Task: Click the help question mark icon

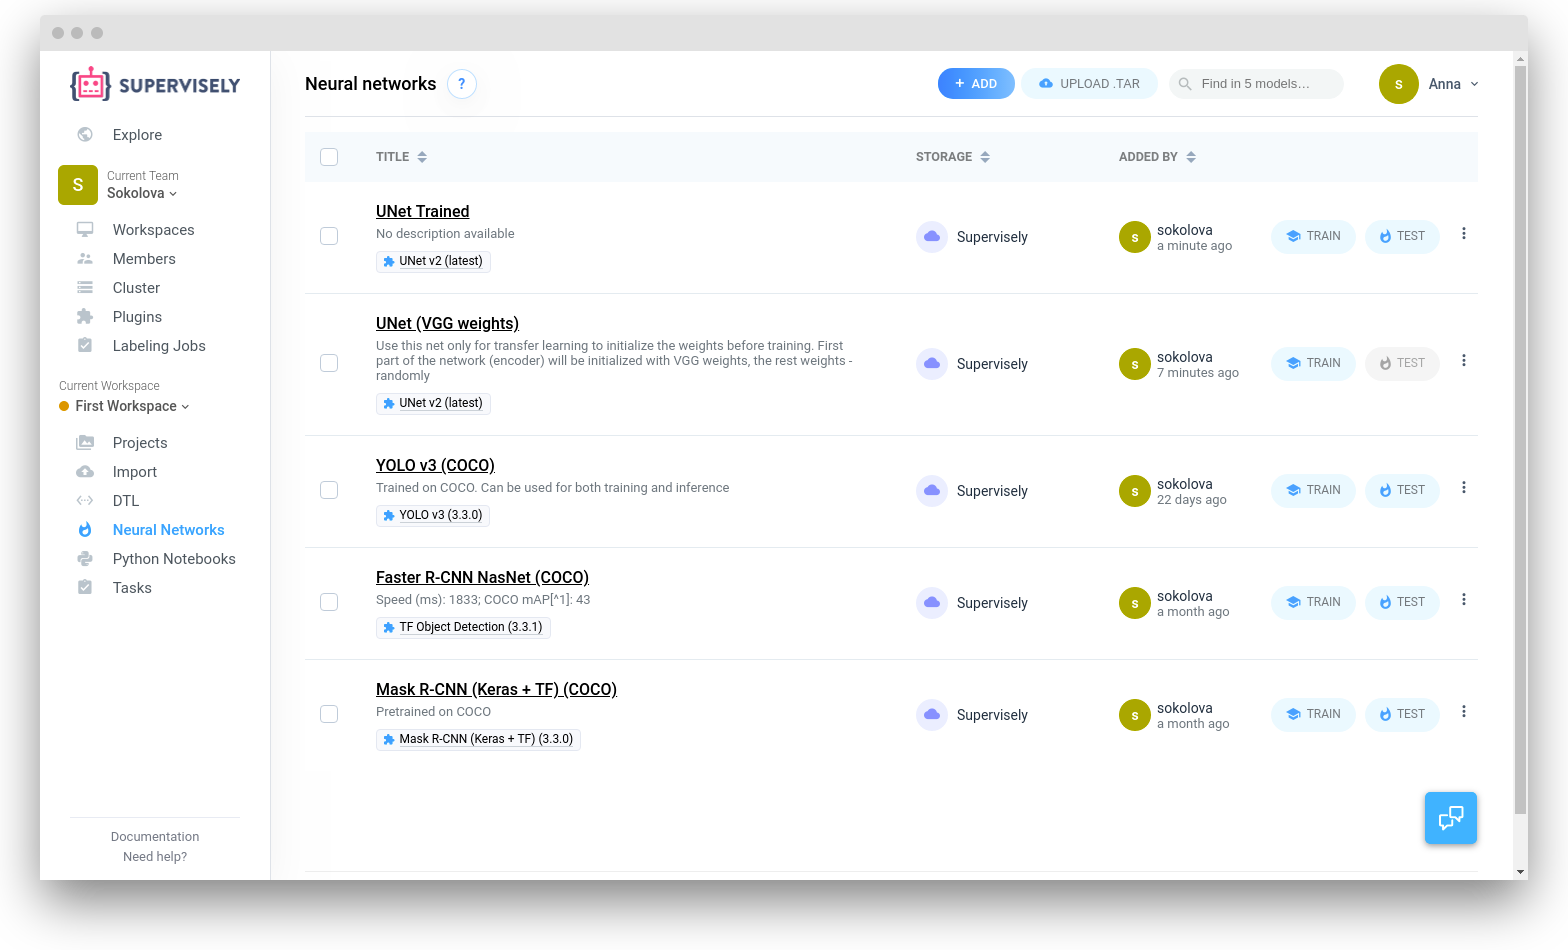Action: pyautogui.click(x=461, y=84)
